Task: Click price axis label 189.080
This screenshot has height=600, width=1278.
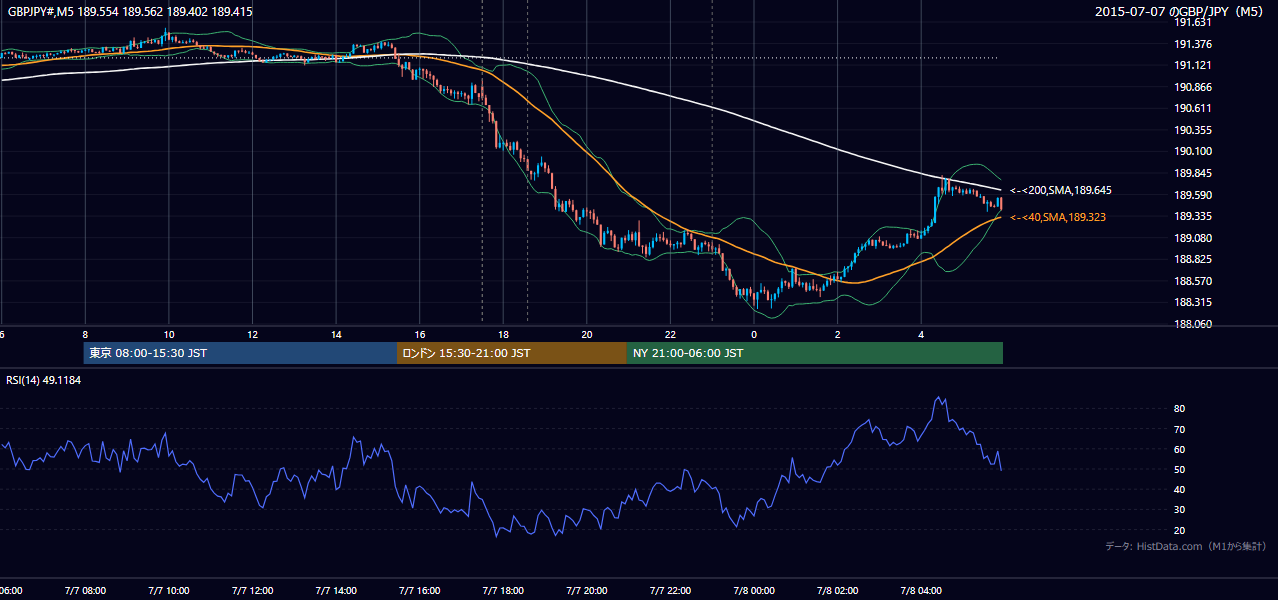Action: point(1193,238)
